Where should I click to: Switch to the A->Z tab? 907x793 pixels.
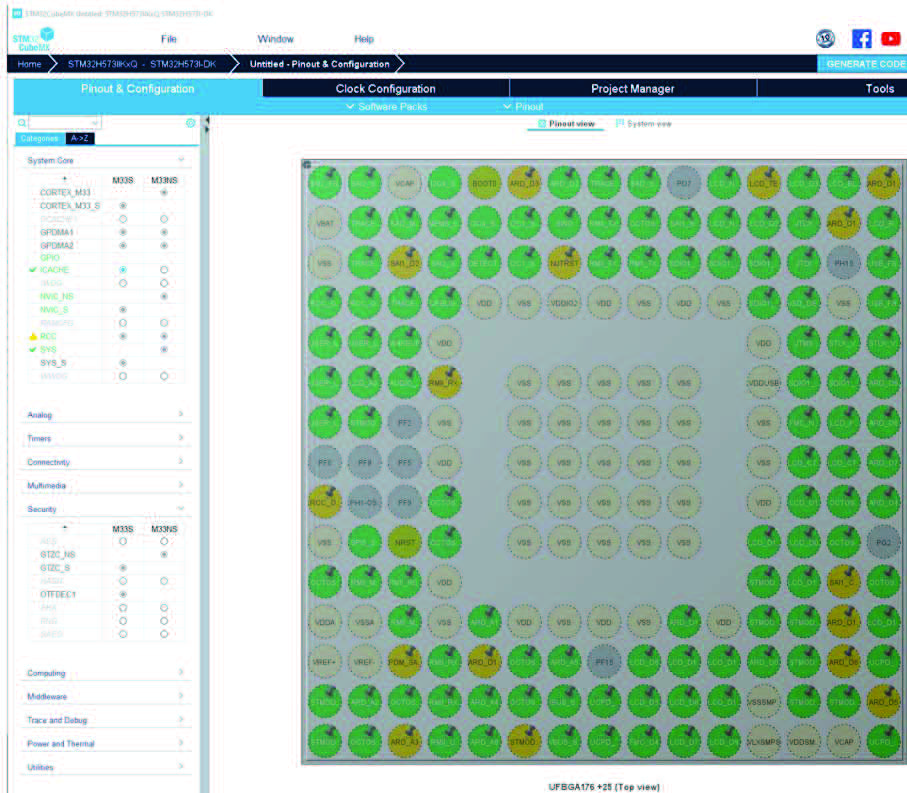pos(80,138)
